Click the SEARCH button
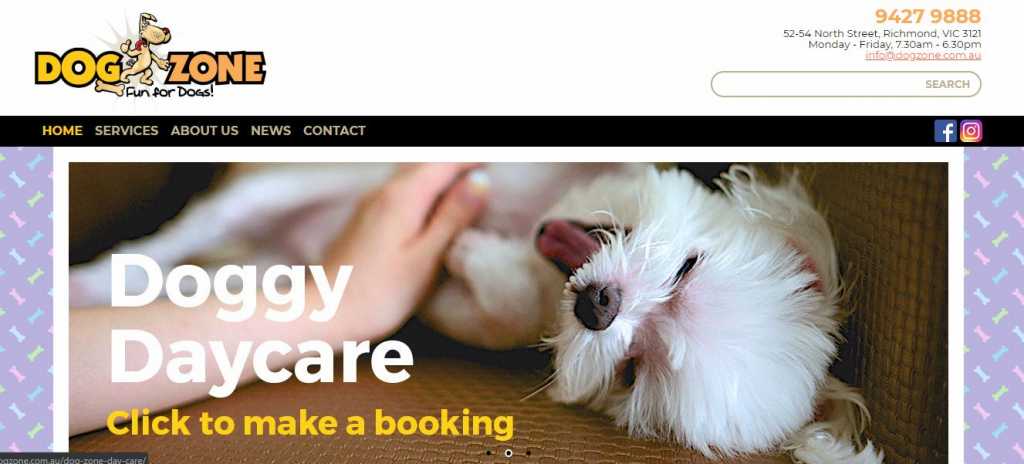 click(x=947, y=84)
